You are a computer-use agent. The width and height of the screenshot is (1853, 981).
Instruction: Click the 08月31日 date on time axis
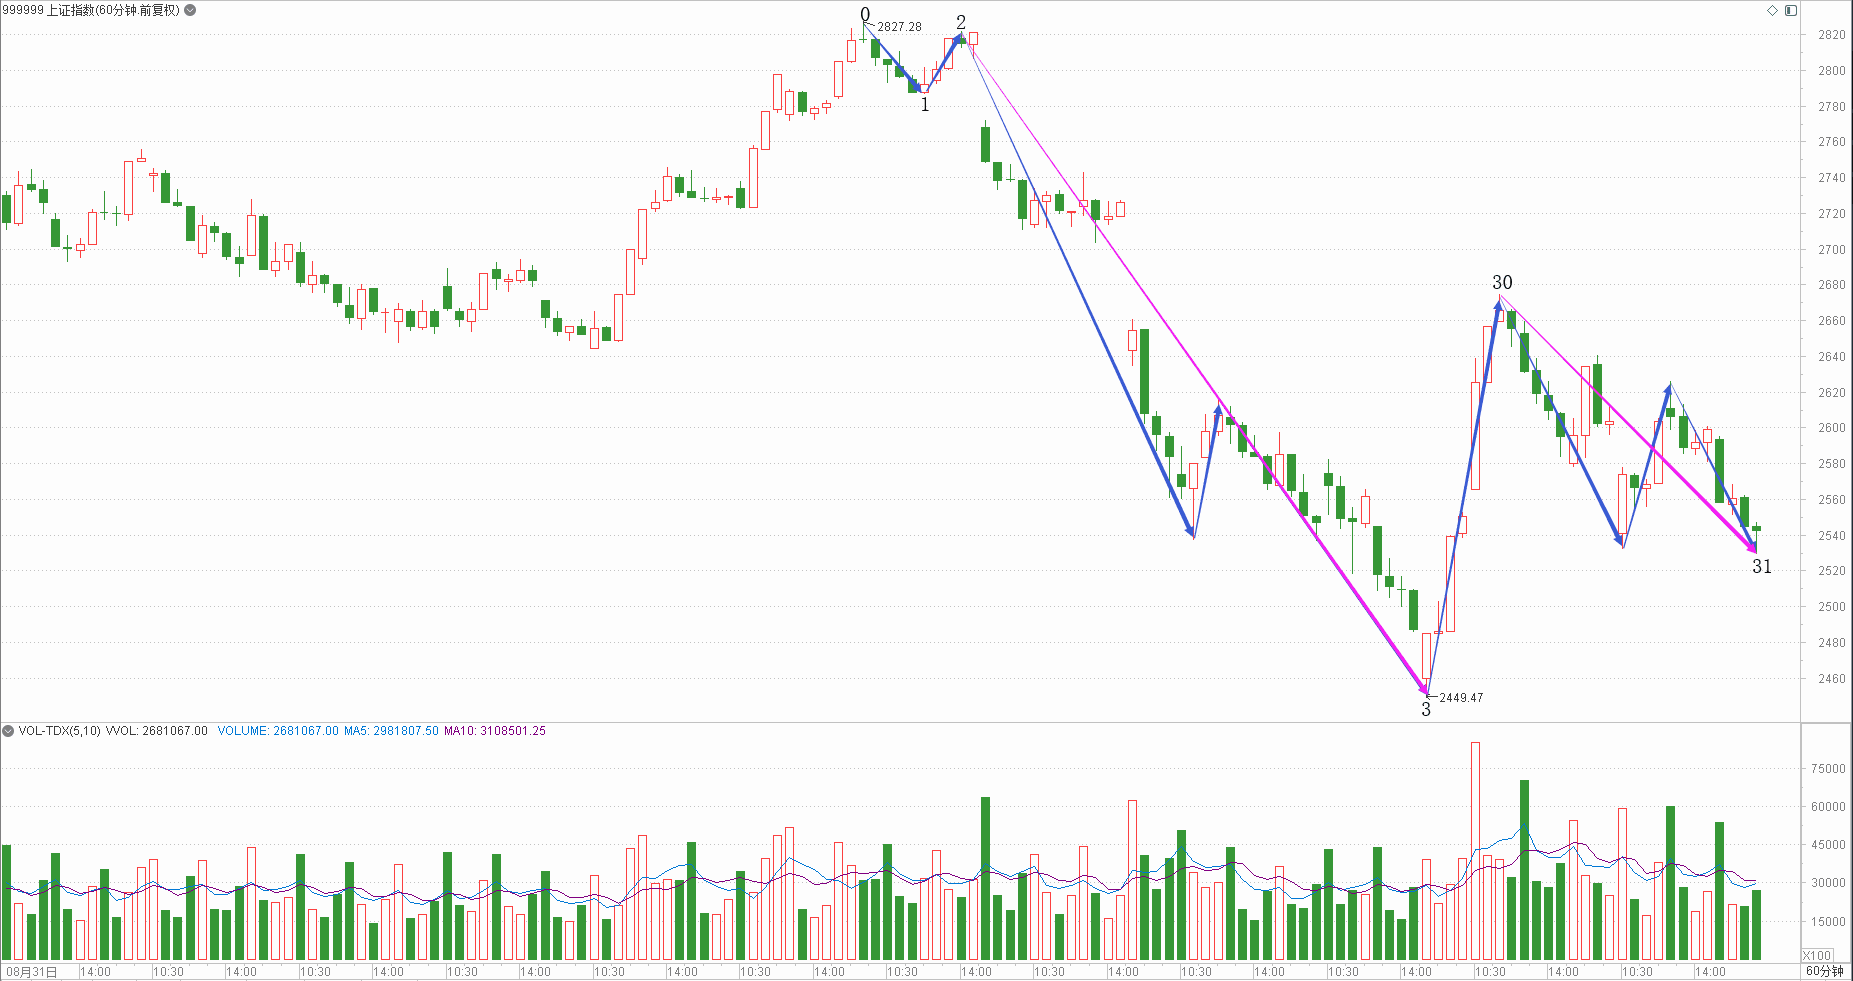(32, 971)
